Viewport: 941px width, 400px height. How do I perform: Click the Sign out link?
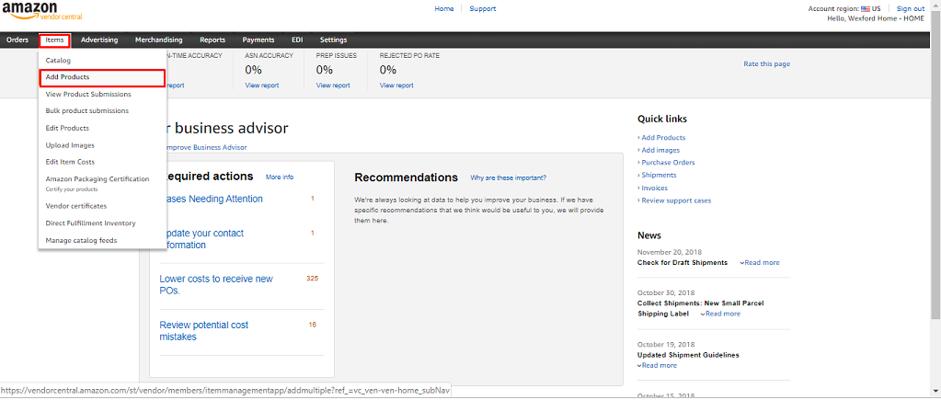click(x=910, y=9)
